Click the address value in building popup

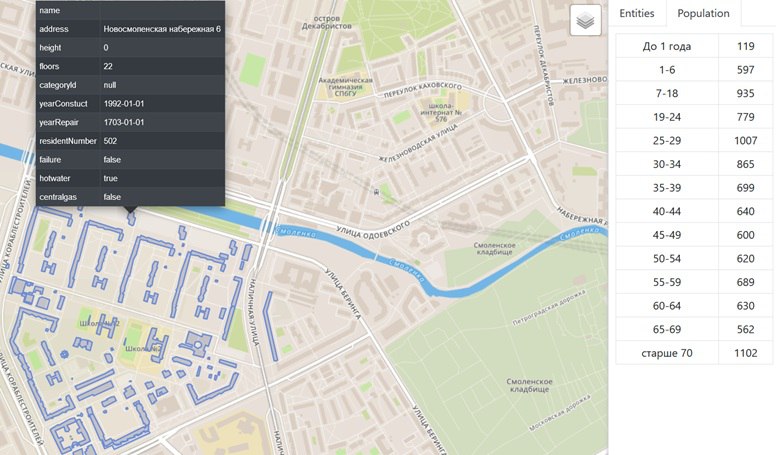162,29
